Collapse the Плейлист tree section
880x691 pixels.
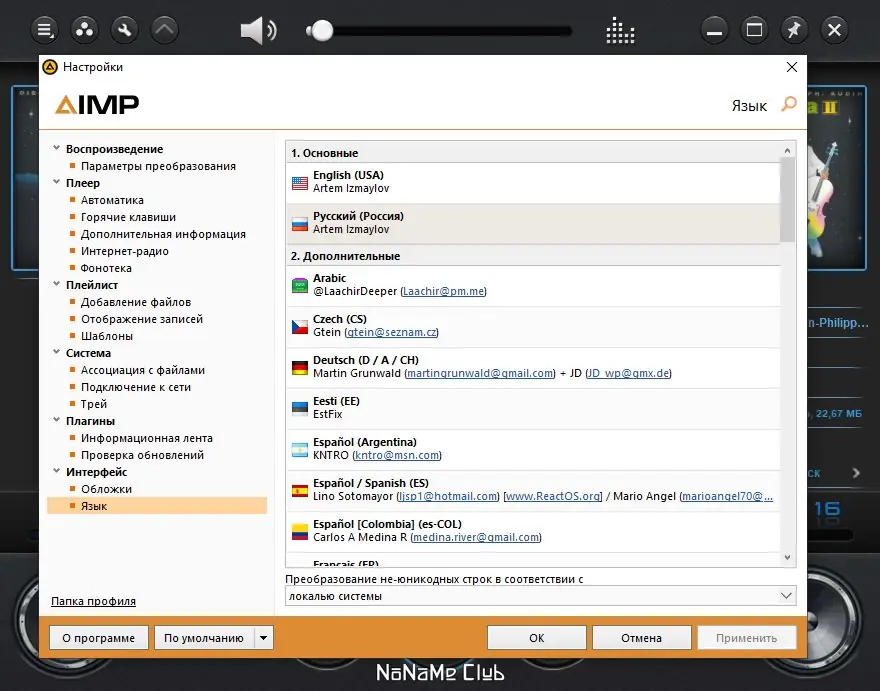[x=56, y=284]
